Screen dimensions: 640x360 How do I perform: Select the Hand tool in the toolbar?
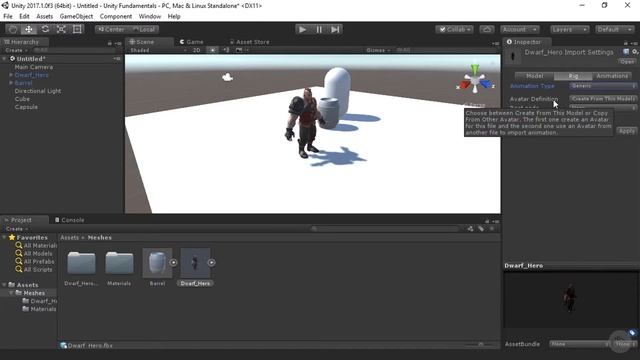(13, 29)
